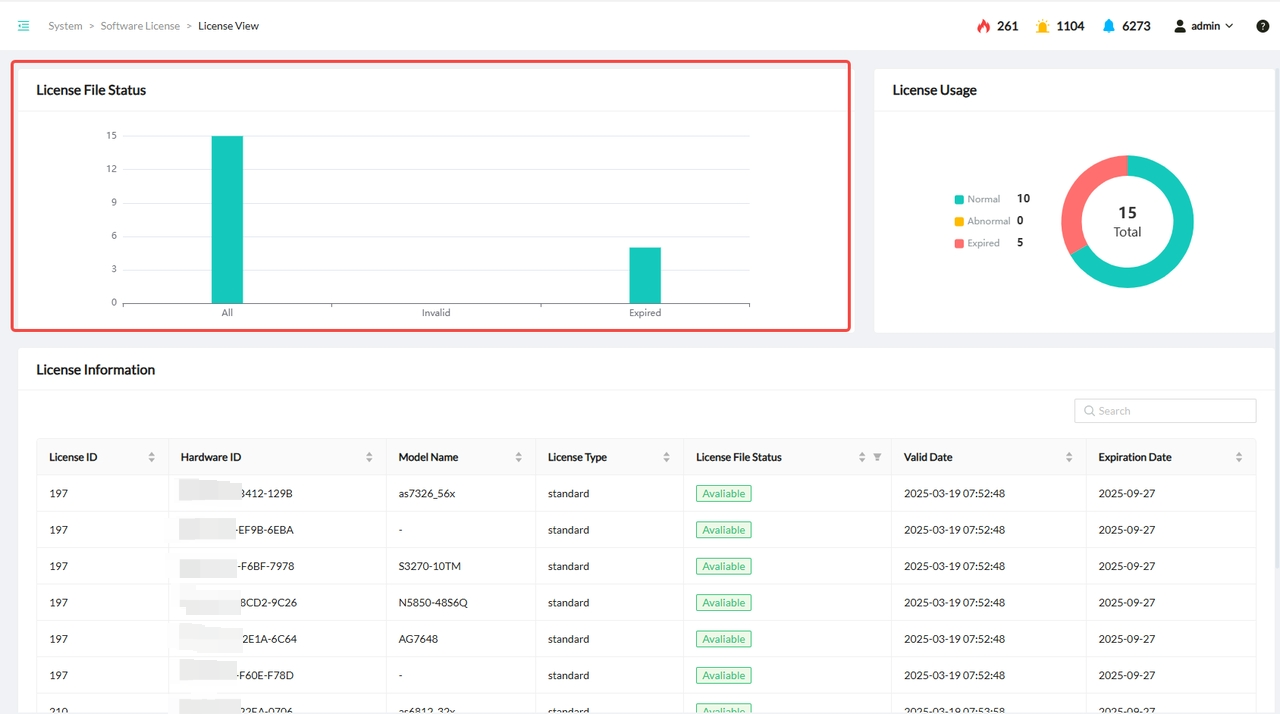Toggle Abnormal legend item in License Usage
Viewport: 1280px width, 714px height.
click(x=981, y=221)
